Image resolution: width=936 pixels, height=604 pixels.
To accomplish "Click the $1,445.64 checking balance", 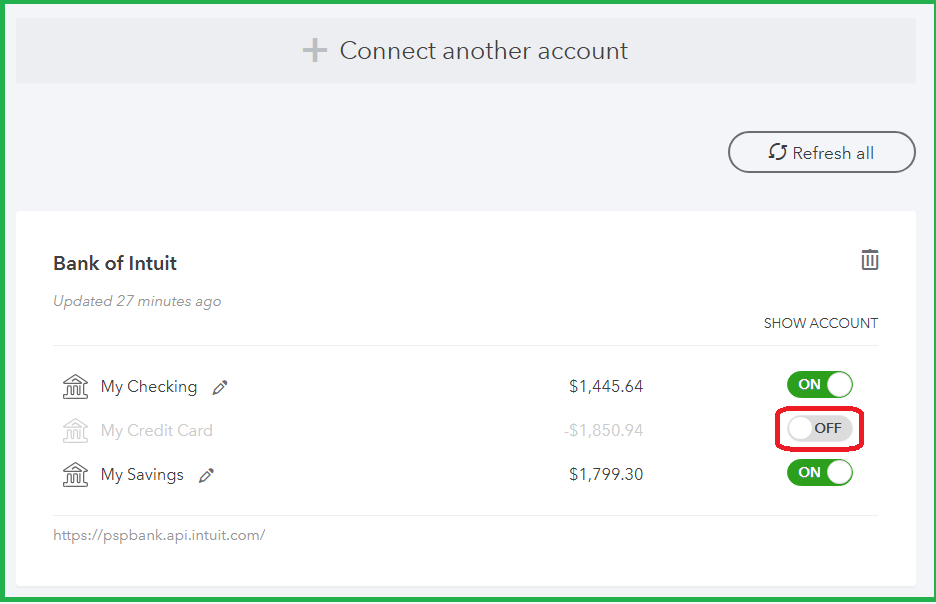I will (606, 386).
